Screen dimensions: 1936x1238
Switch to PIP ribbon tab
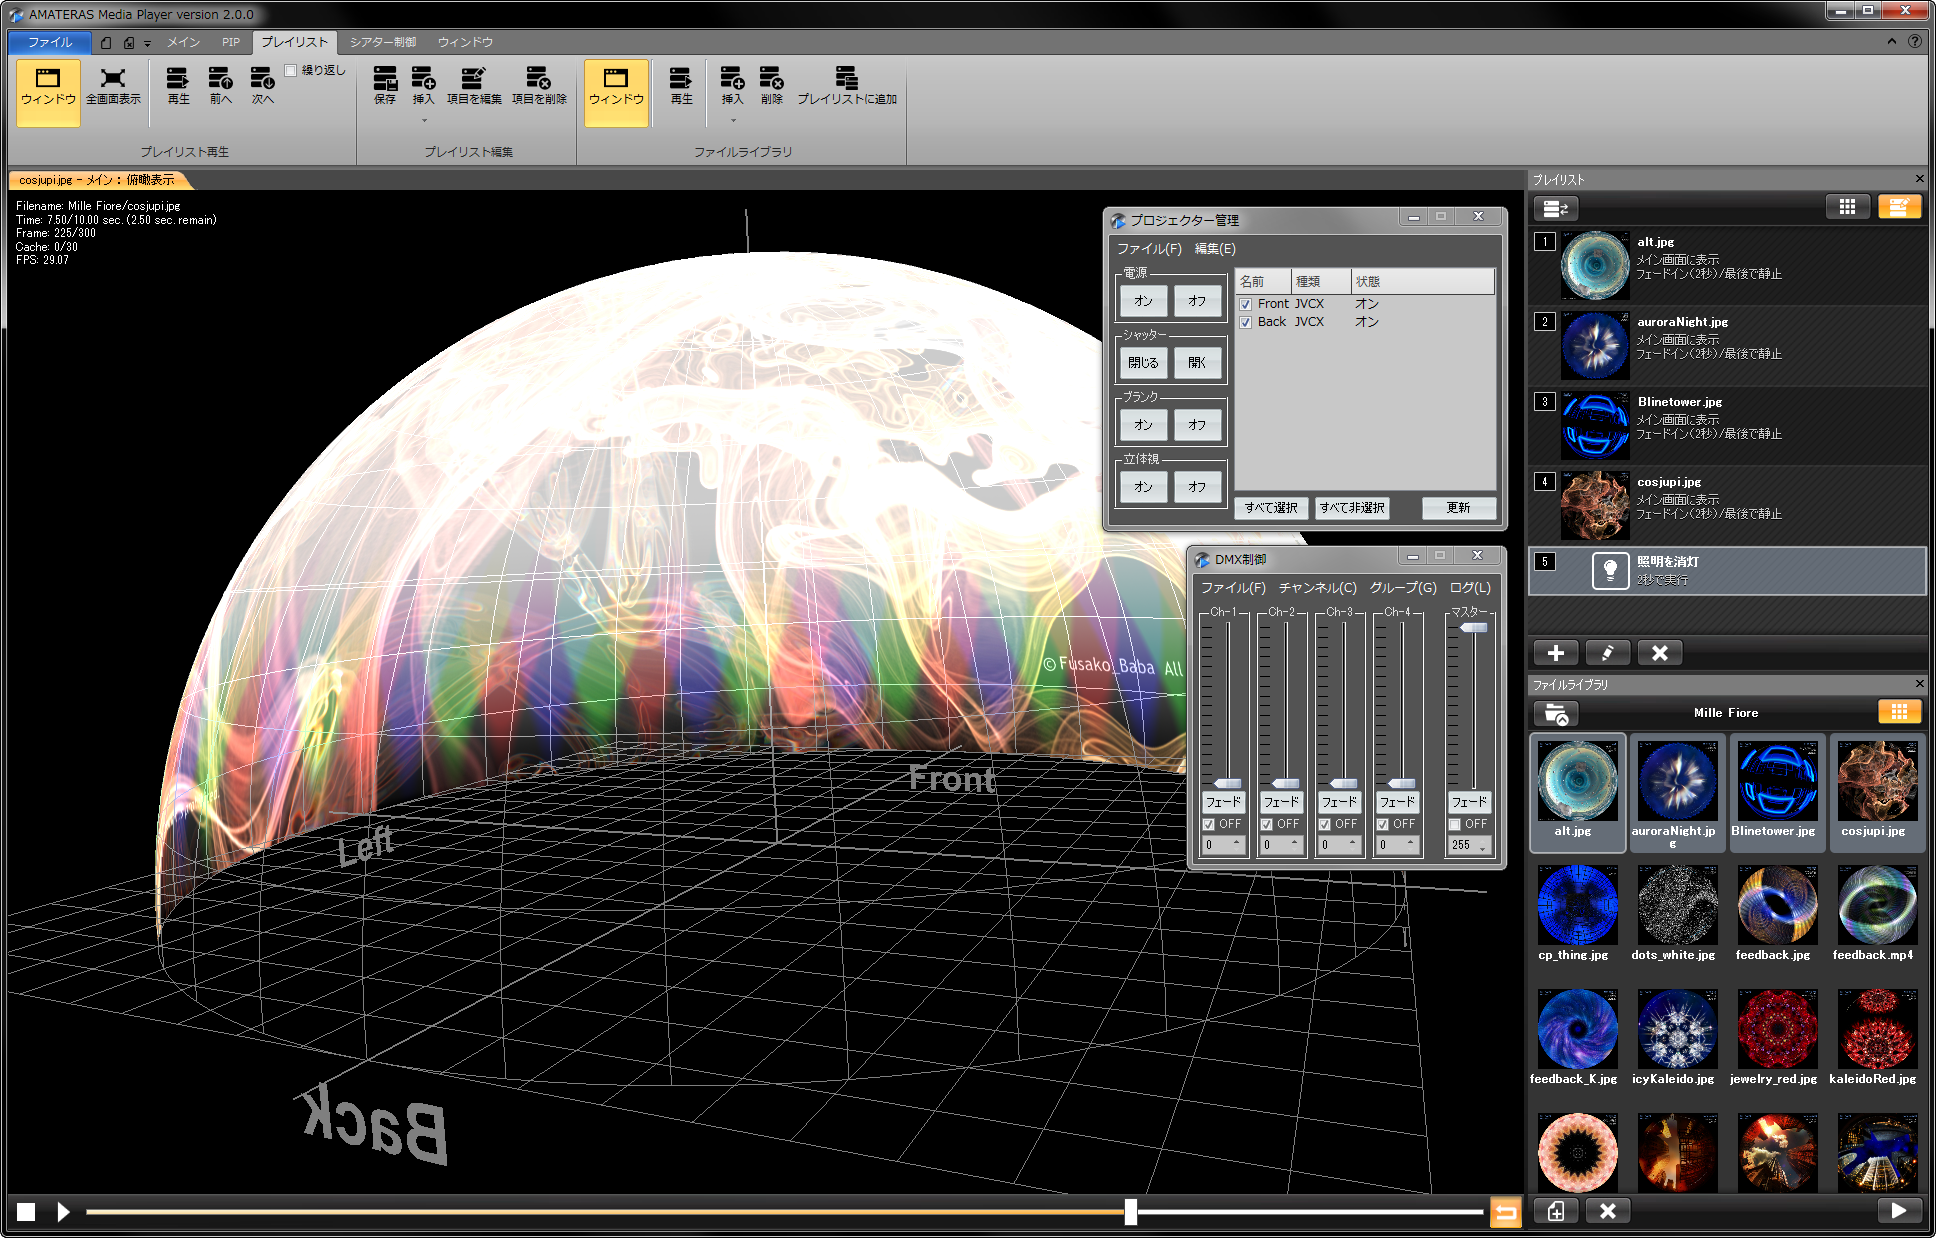(231, 42)
